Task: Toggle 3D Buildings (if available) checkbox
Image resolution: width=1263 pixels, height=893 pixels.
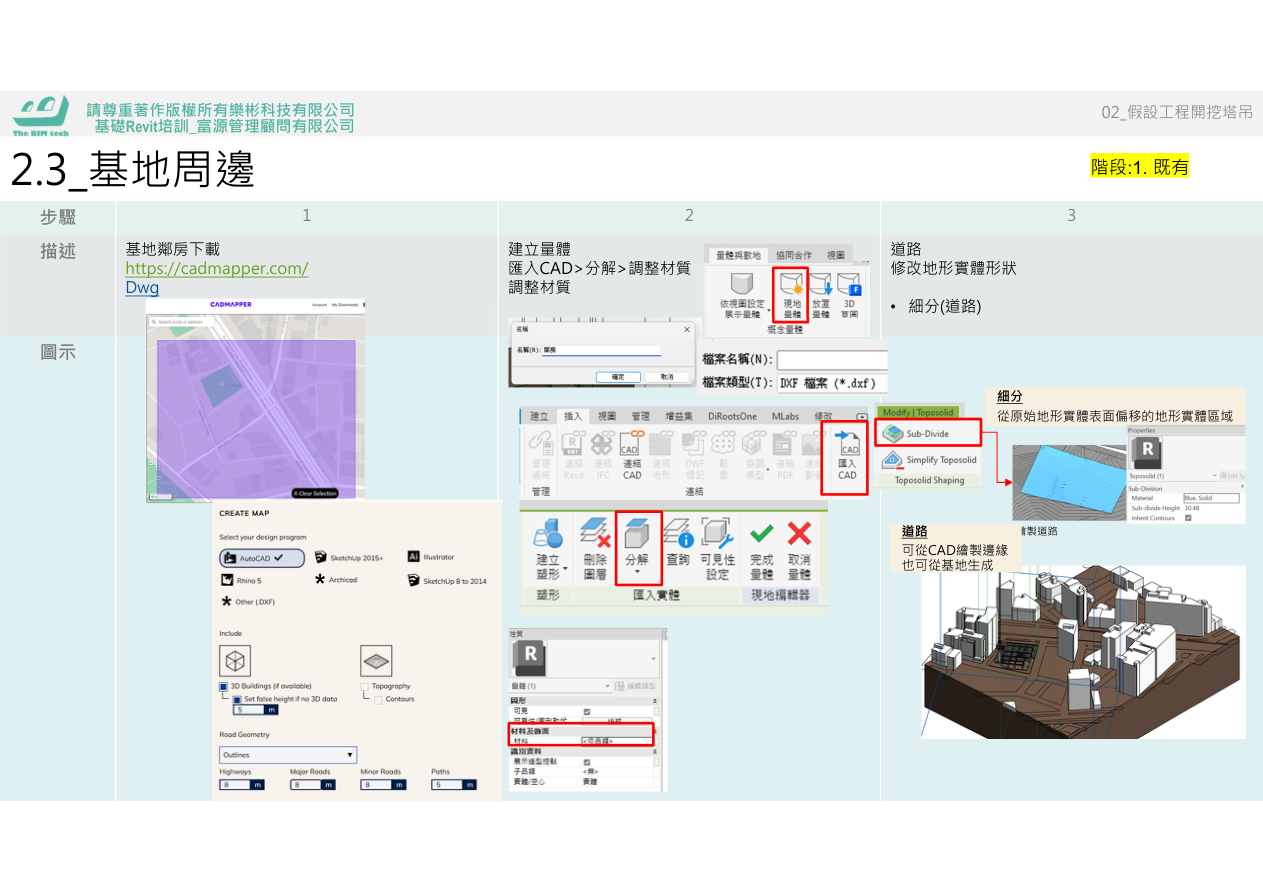Action: 224,686
